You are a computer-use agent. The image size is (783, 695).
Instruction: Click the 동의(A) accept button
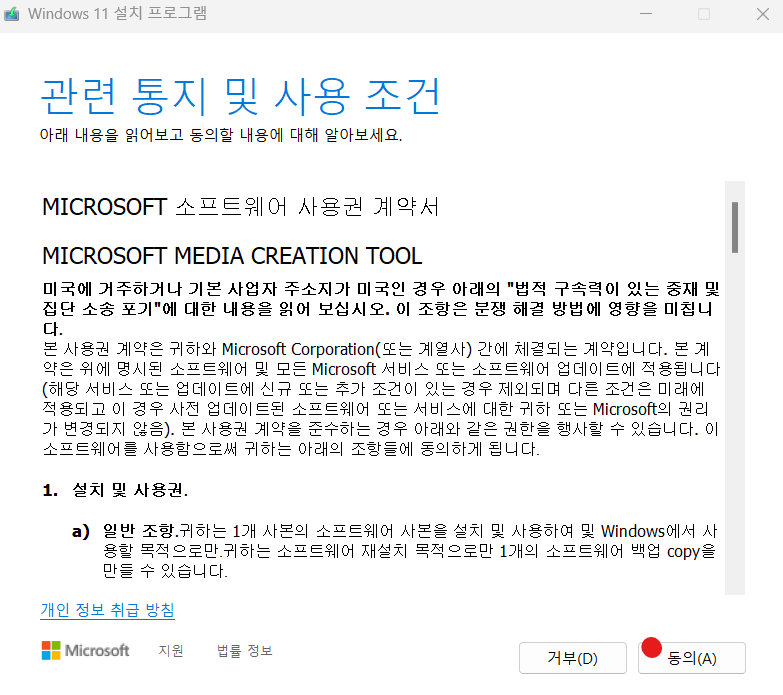692,658
